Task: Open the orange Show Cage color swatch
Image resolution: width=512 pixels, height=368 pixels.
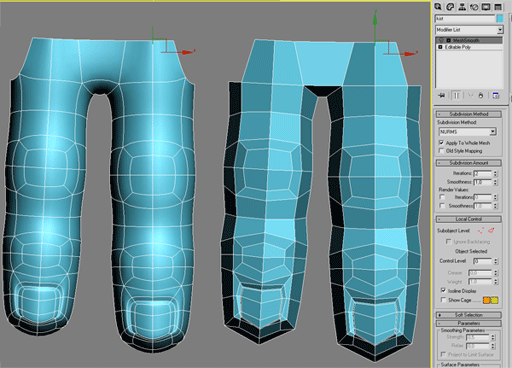Action: [486, 300]
